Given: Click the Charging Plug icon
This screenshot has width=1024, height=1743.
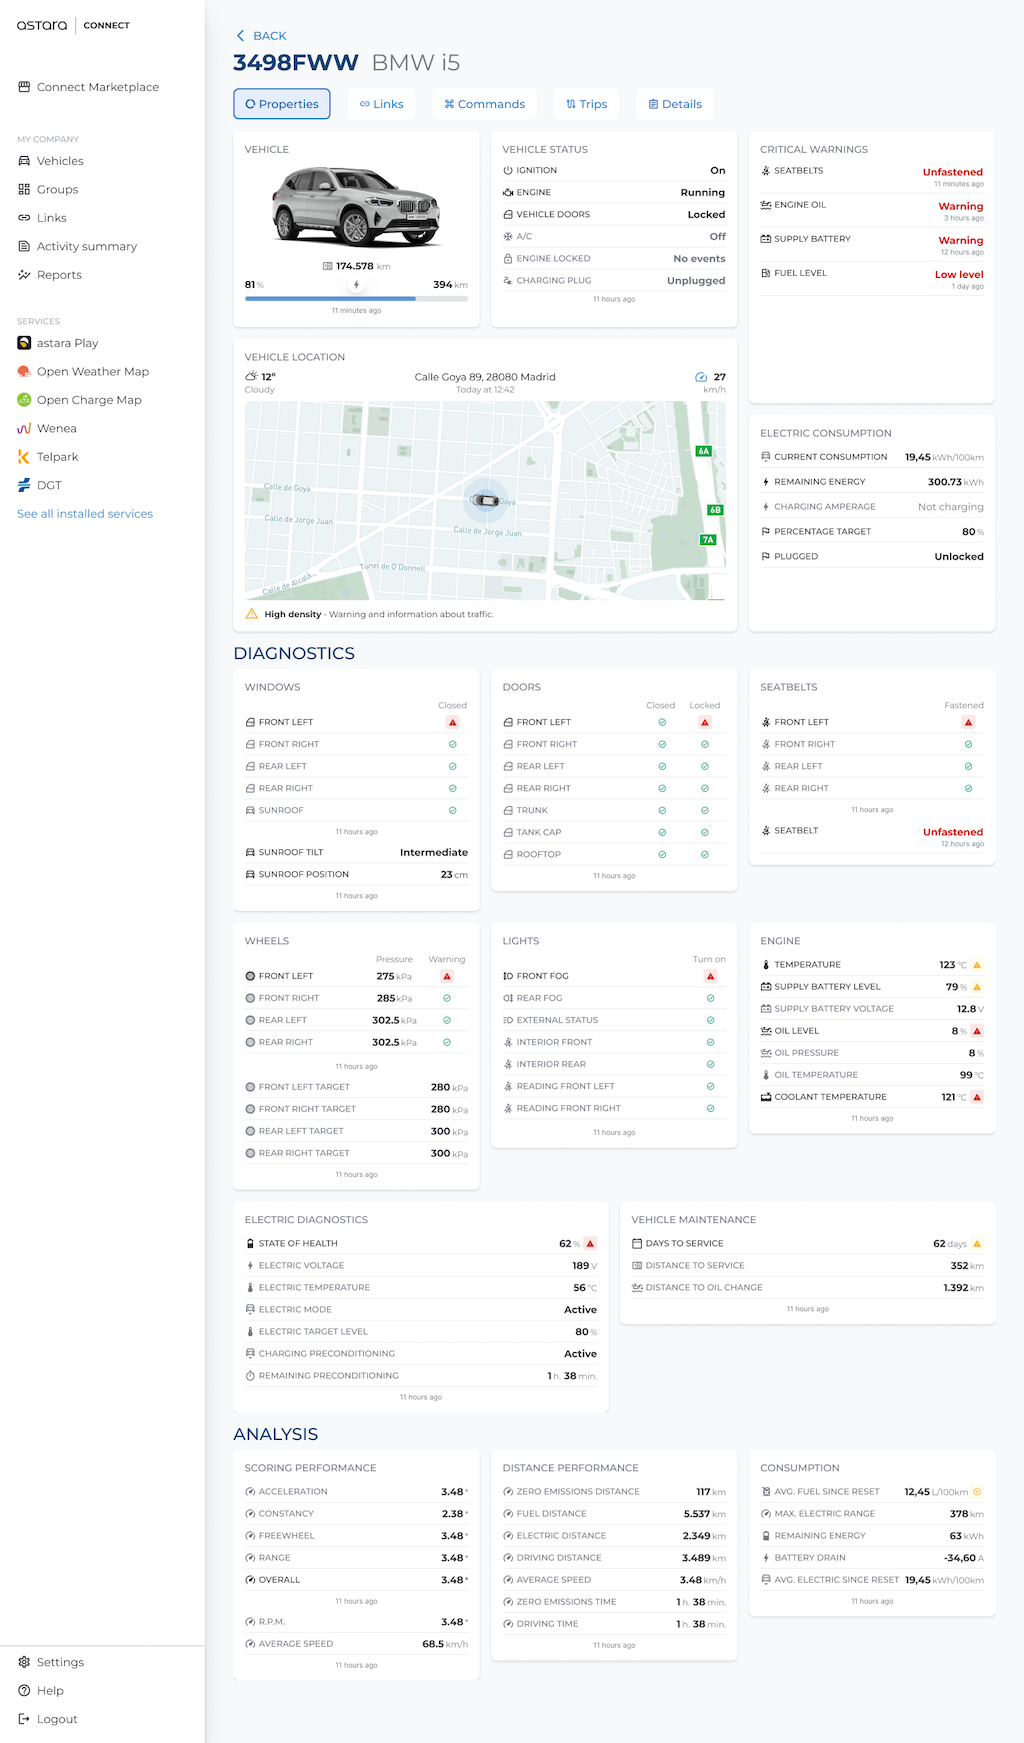Looking at the screenshot, I should pos(508,281).
